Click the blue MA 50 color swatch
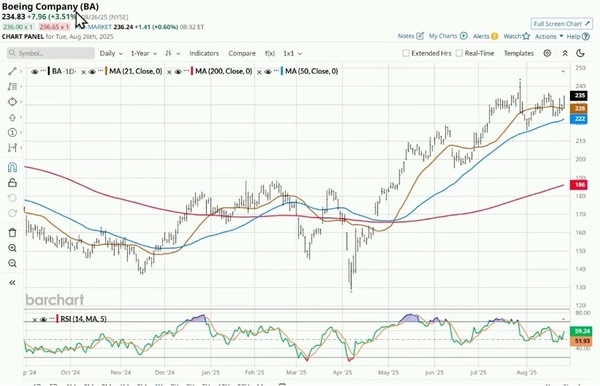 pos(282,71)
